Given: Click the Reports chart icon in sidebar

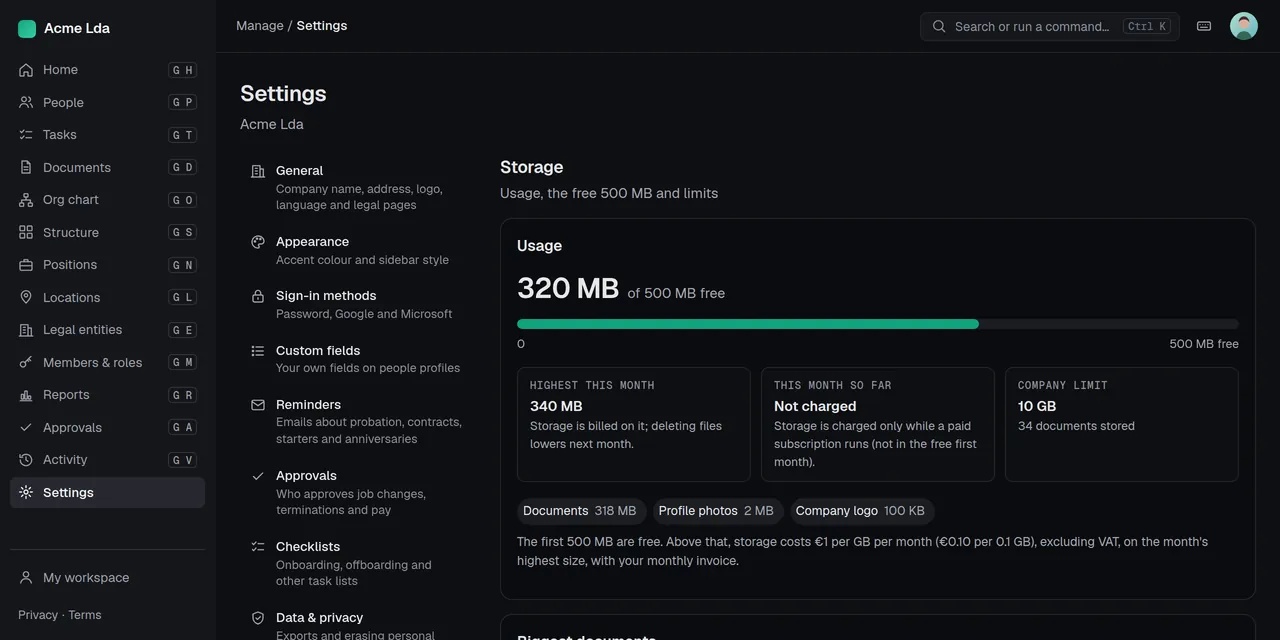Looking at the screenshot, I should click(26, 395).
